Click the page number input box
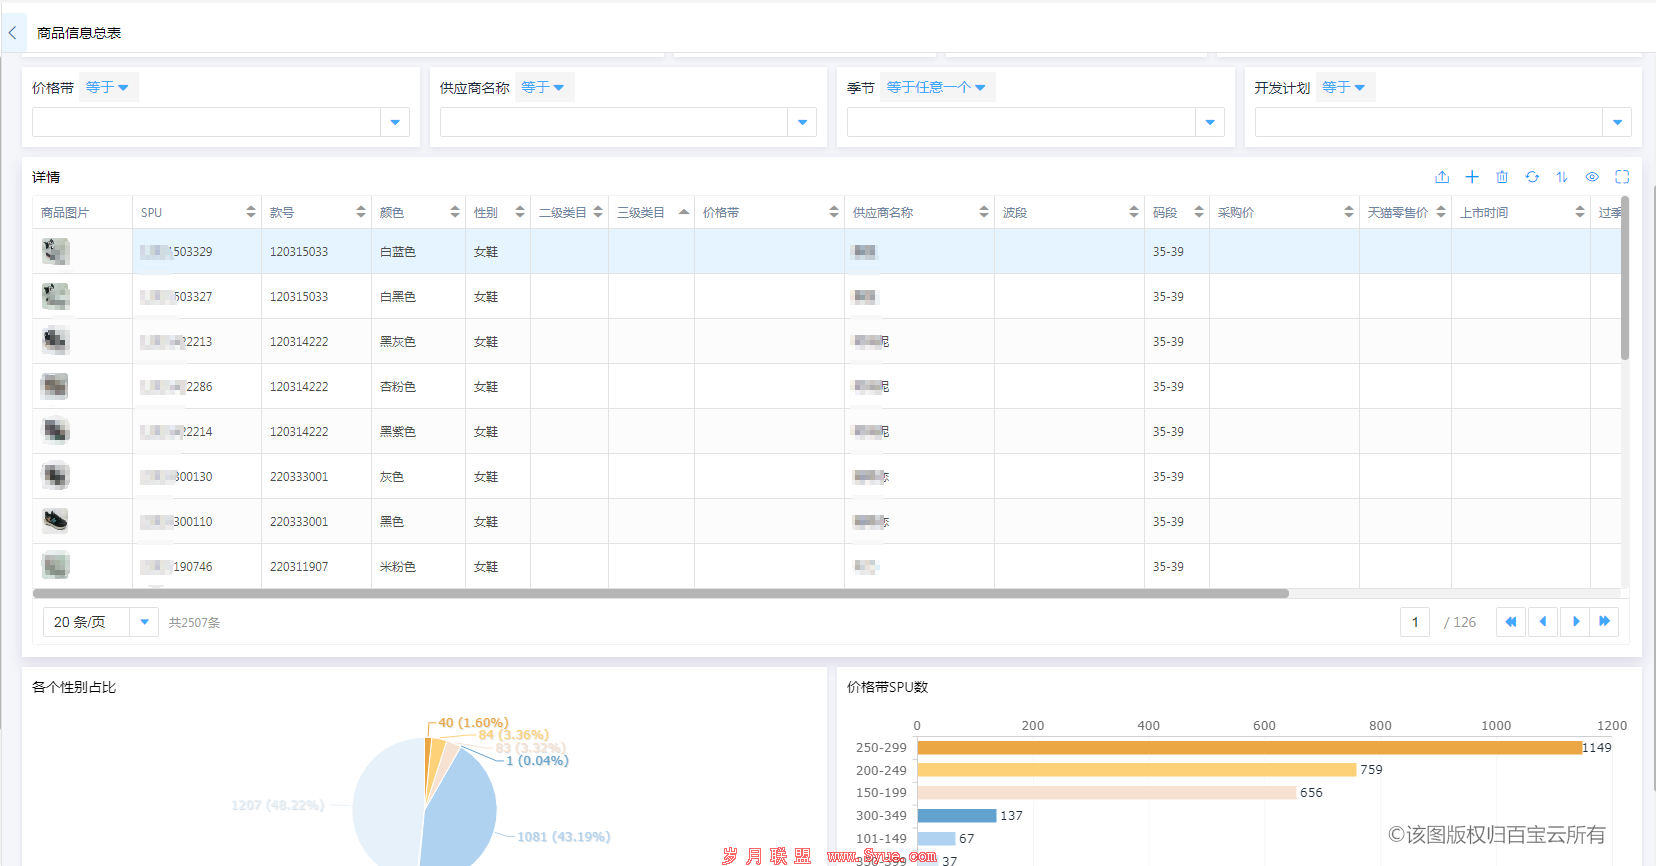This screenshot has height=866, width=1656. click(1415, 622)
